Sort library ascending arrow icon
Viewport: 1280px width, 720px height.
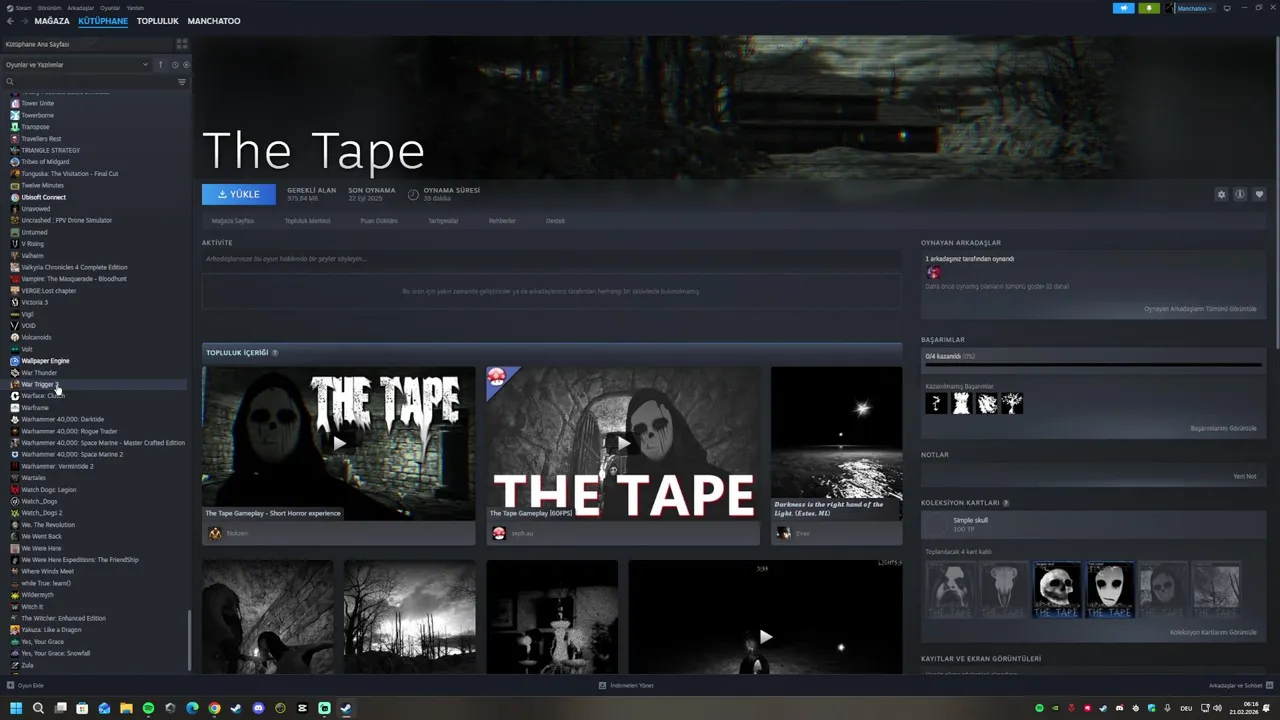tap(160, 65)
